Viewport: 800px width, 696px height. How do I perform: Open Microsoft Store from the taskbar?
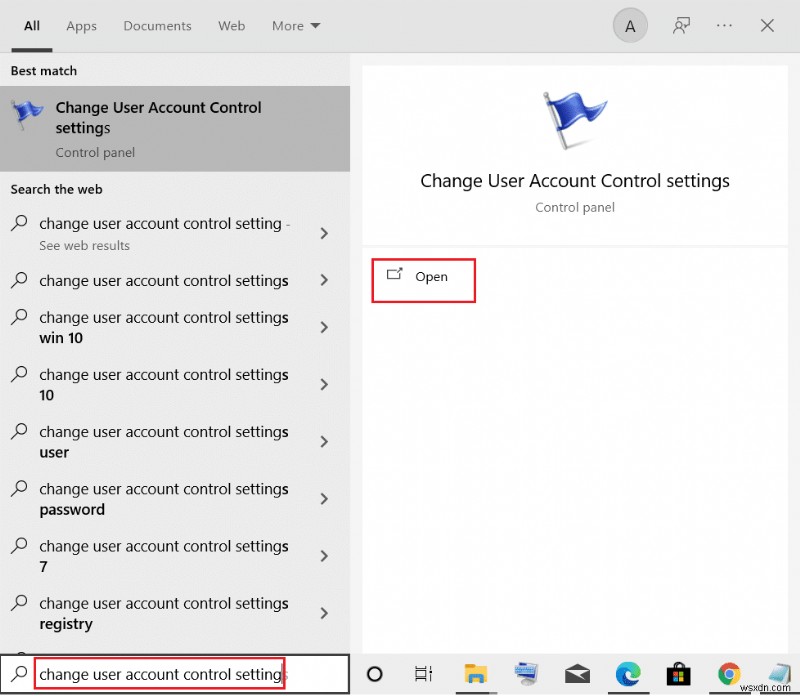click(x=678, y=675)
